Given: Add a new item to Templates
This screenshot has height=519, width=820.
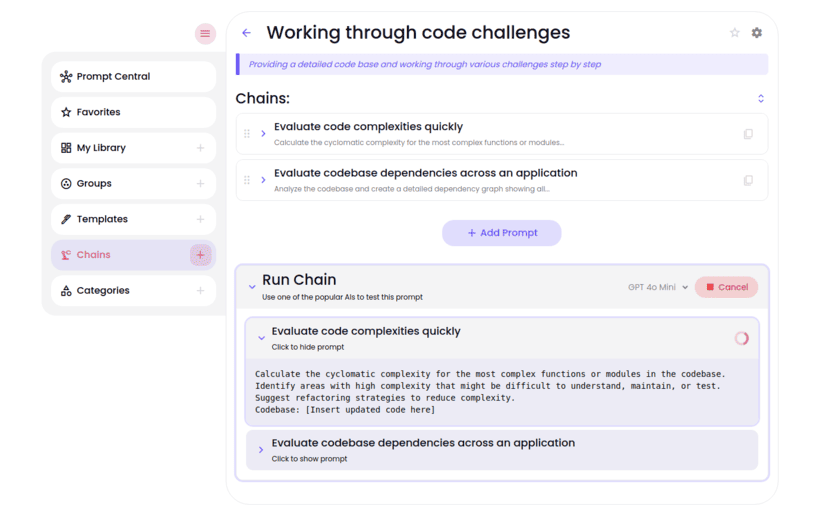Looking at the screenshot, I should click(200, 219).
